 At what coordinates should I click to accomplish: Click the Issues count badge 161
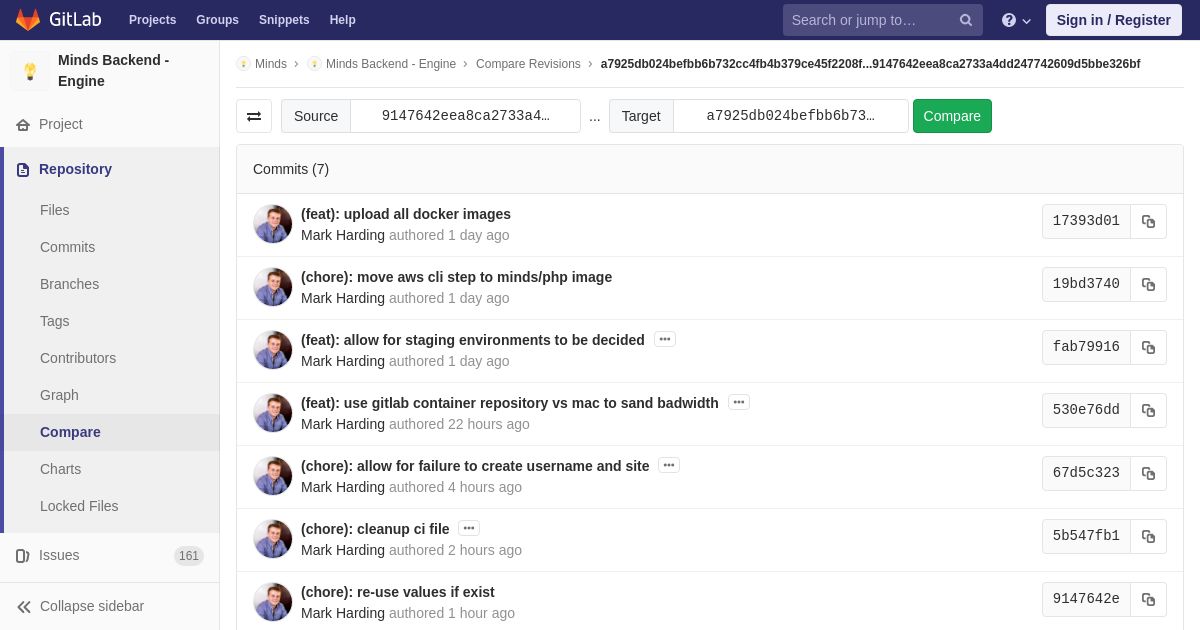tap(189, 556)
